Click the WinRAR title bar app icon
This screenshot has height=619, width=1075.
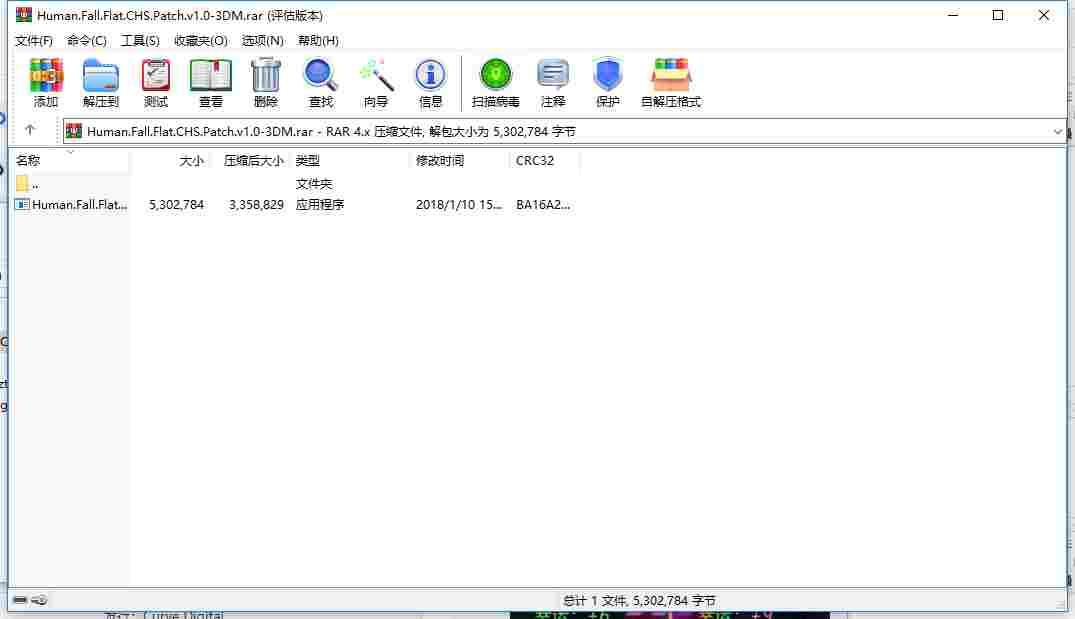(x=23, y=14)
